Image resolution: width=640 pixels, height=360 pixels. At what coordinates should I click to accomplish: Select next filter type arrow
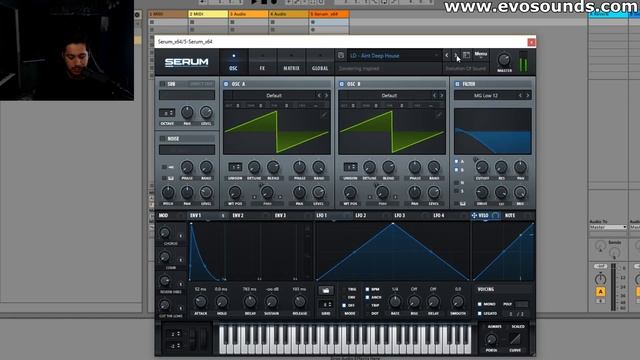(x=527, y=96)
